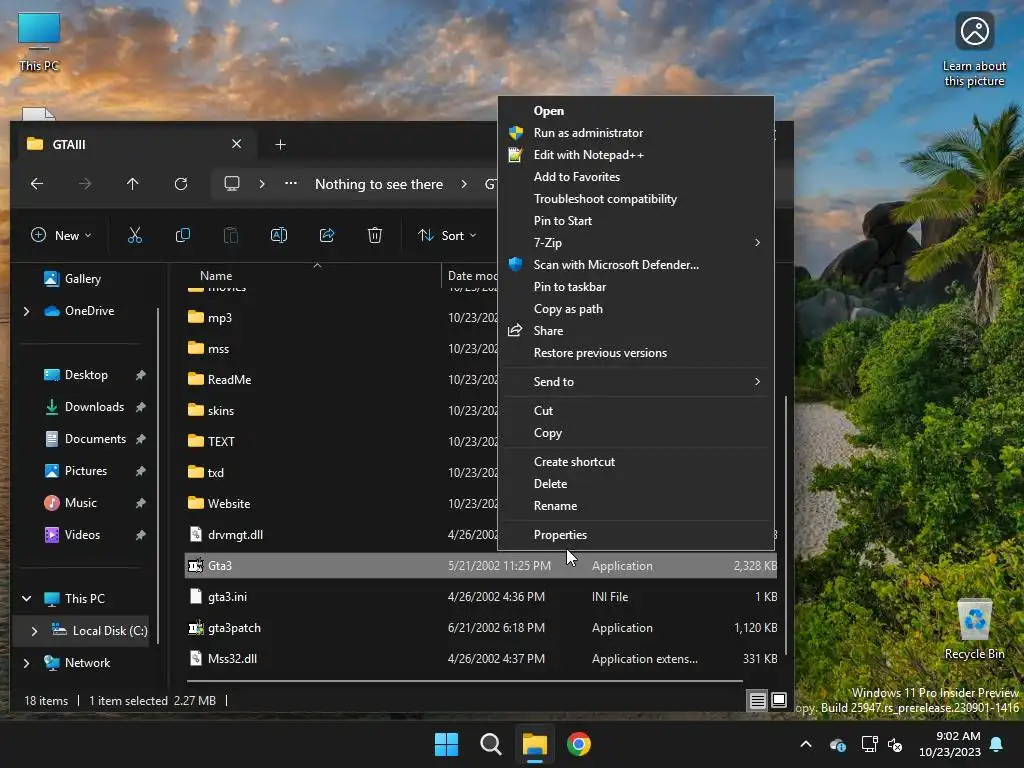
Task: Click the Copy icon in toolbar
Action: (x=183, y=235)
